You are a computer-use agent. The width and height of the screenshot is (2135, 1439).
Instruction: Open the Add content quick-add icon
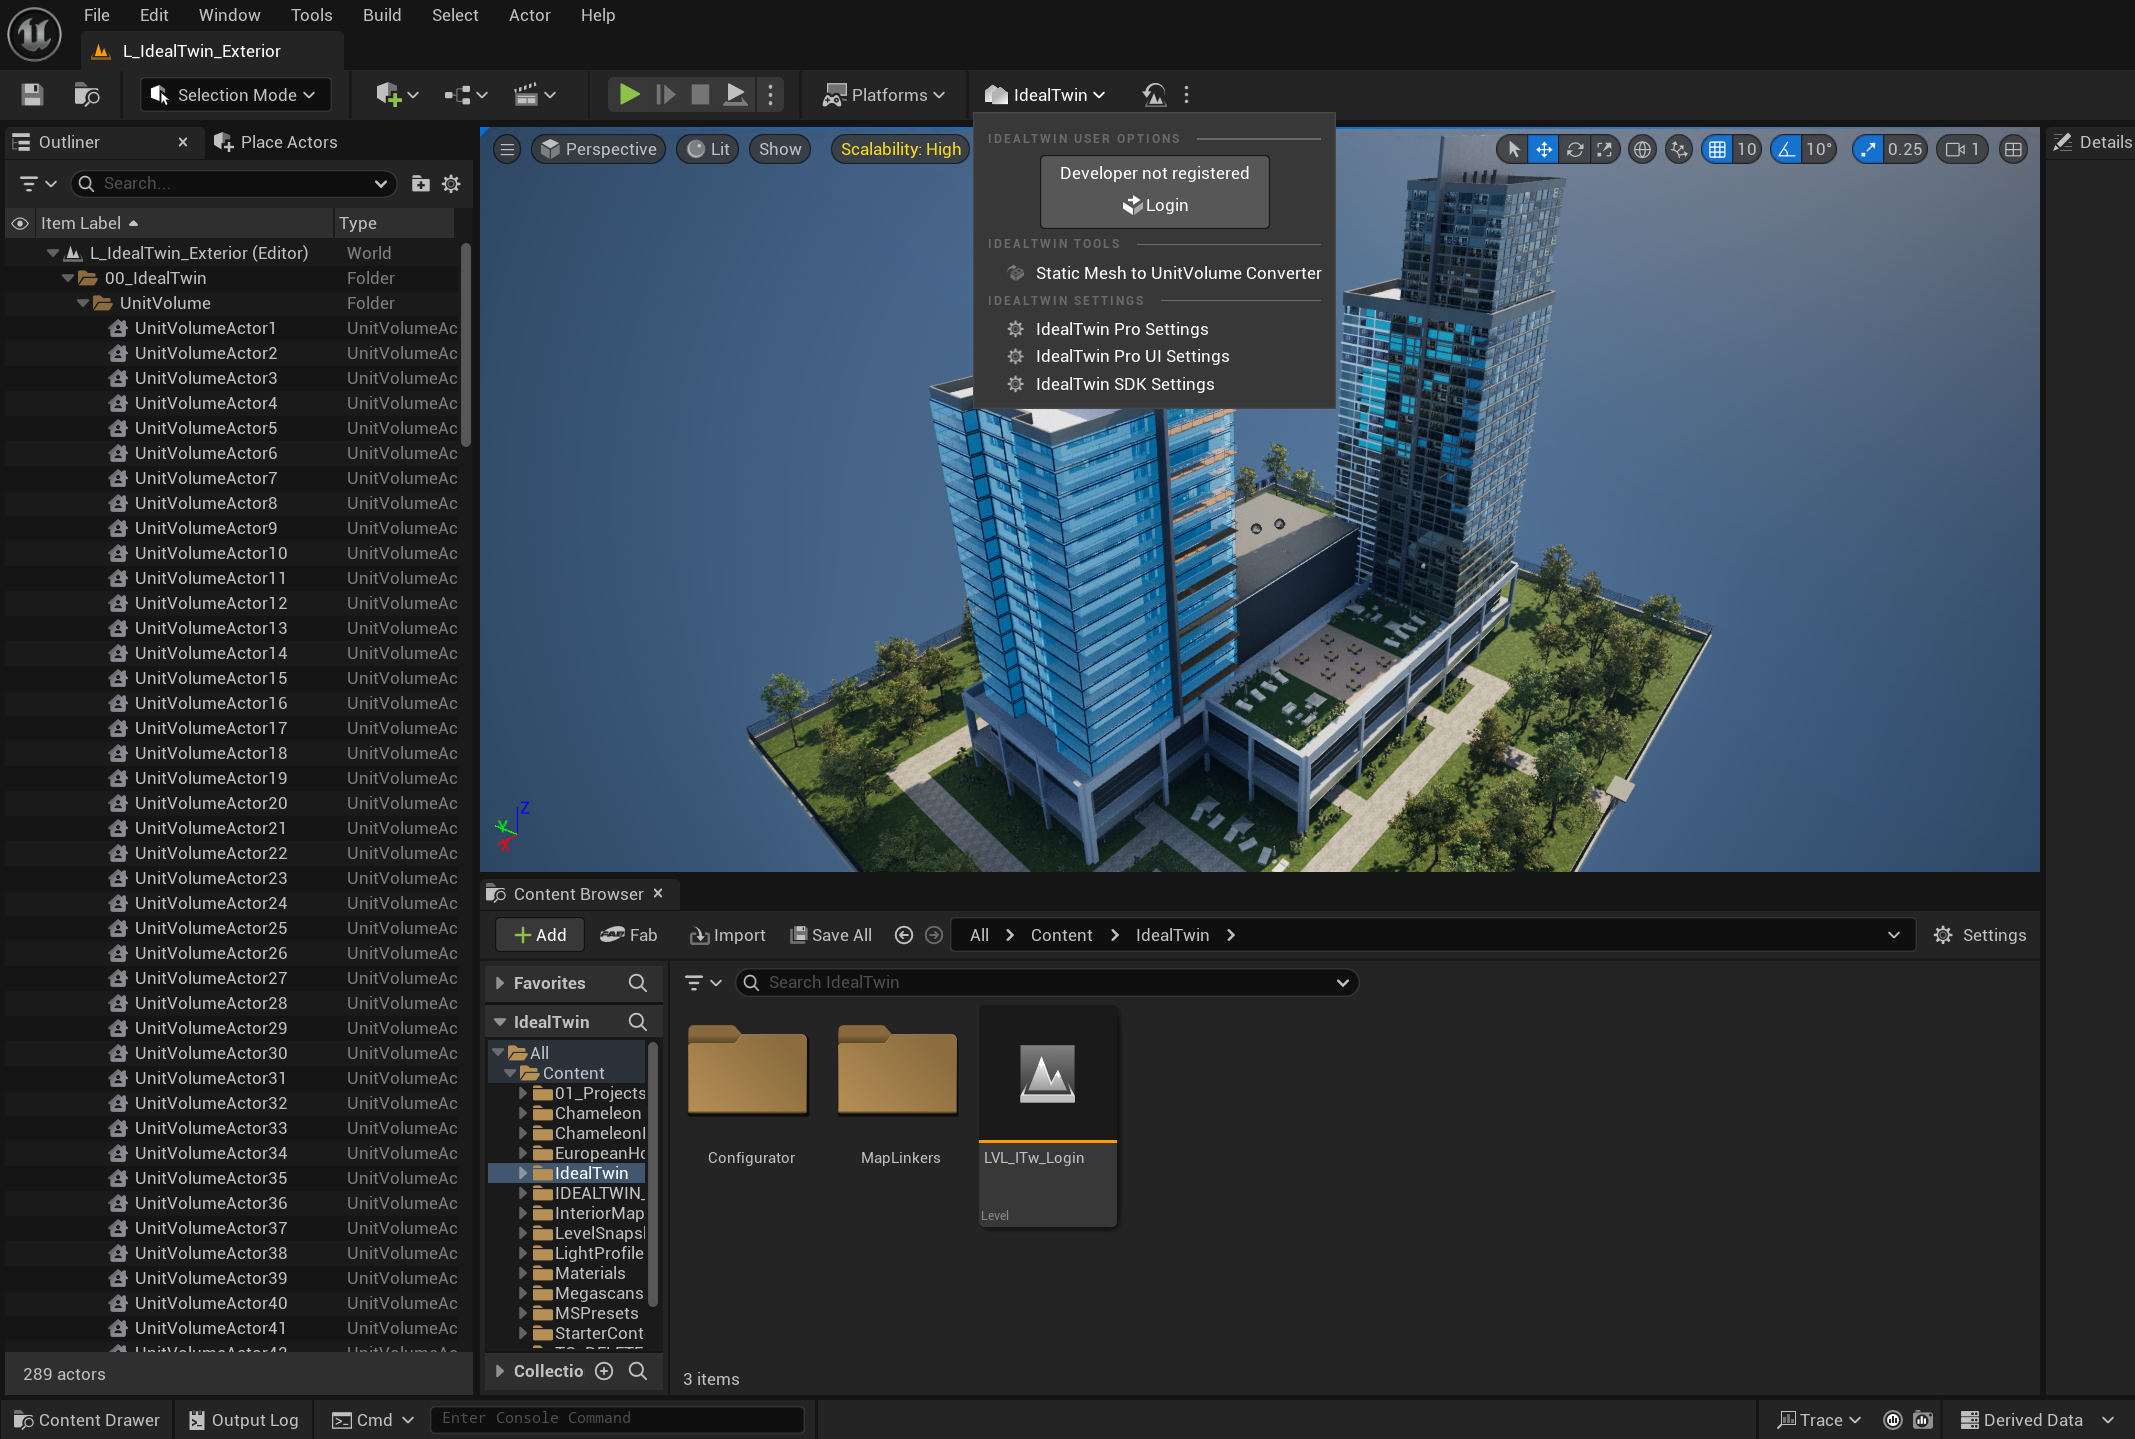(x=396, y=95)
